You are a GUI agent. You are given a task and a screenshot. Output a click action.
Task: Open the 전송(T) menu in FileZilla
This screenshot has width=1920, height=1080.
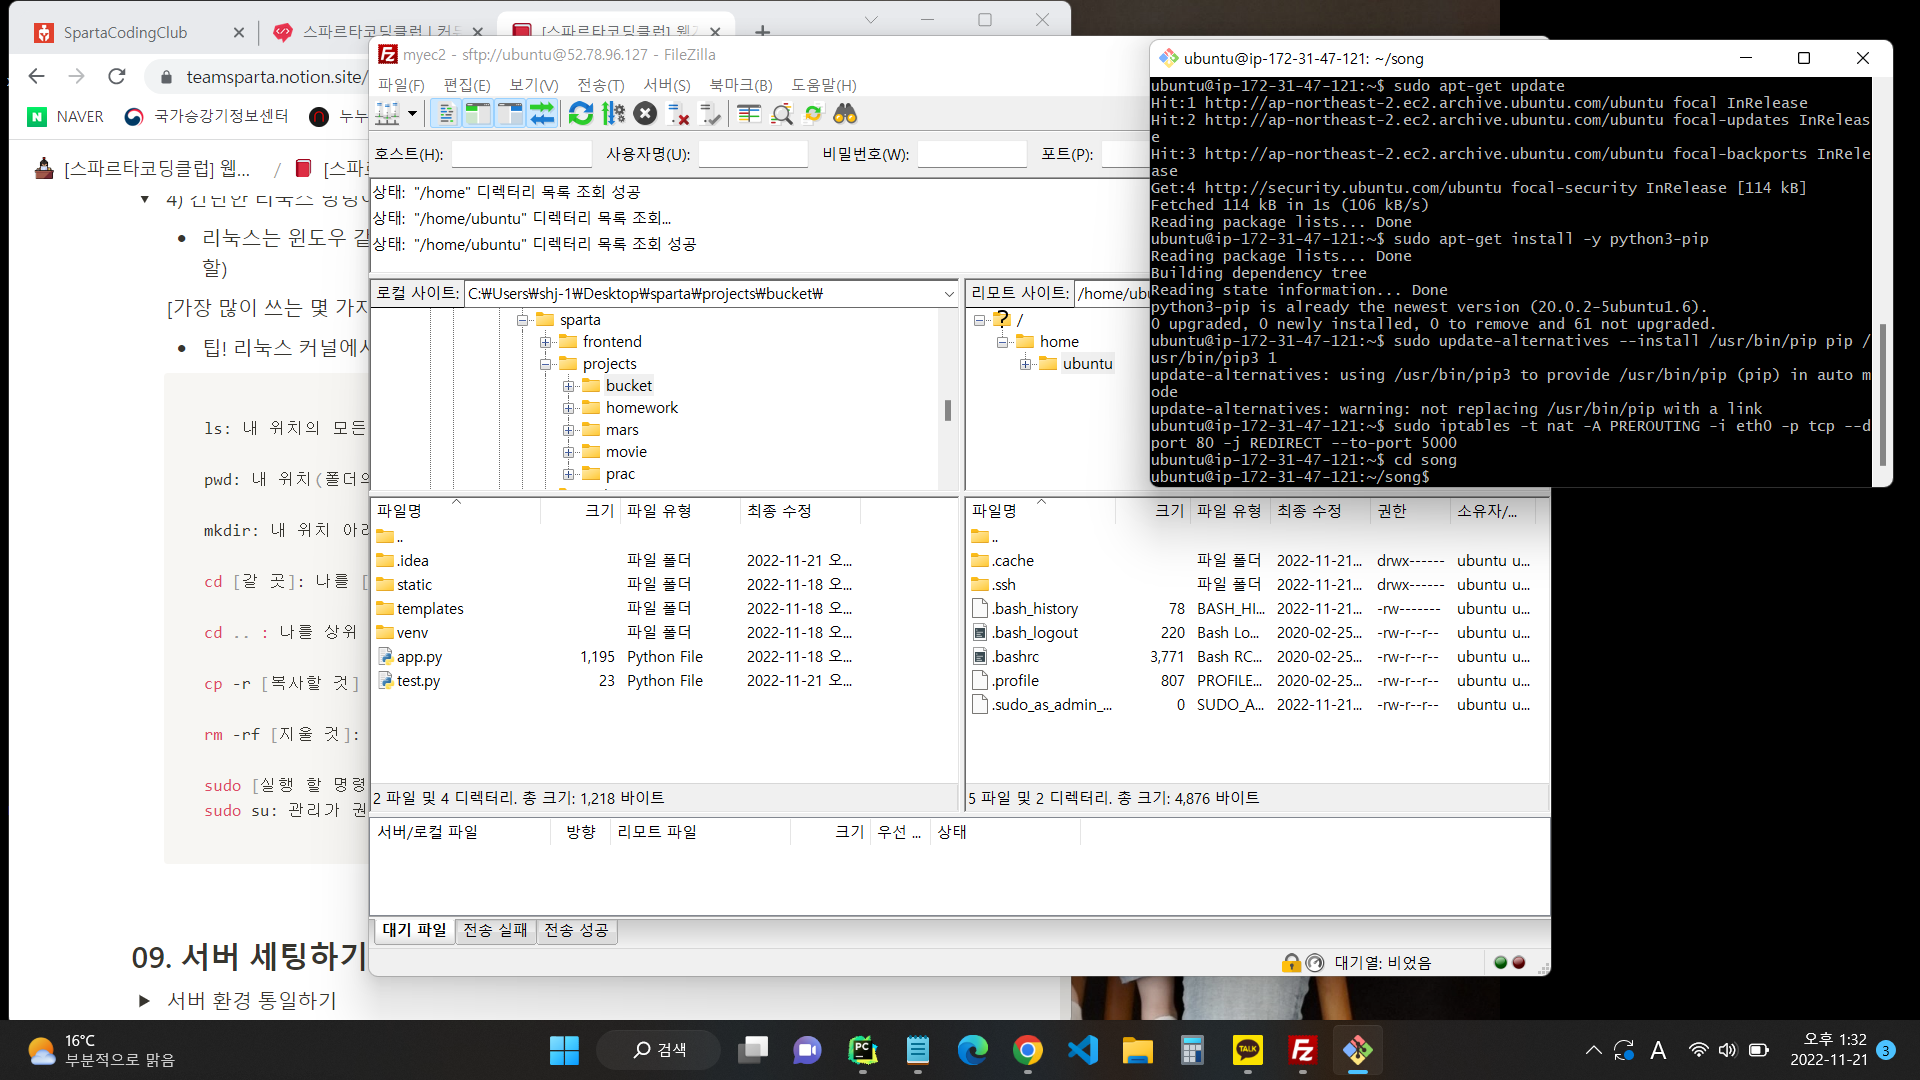click(601, 85)
